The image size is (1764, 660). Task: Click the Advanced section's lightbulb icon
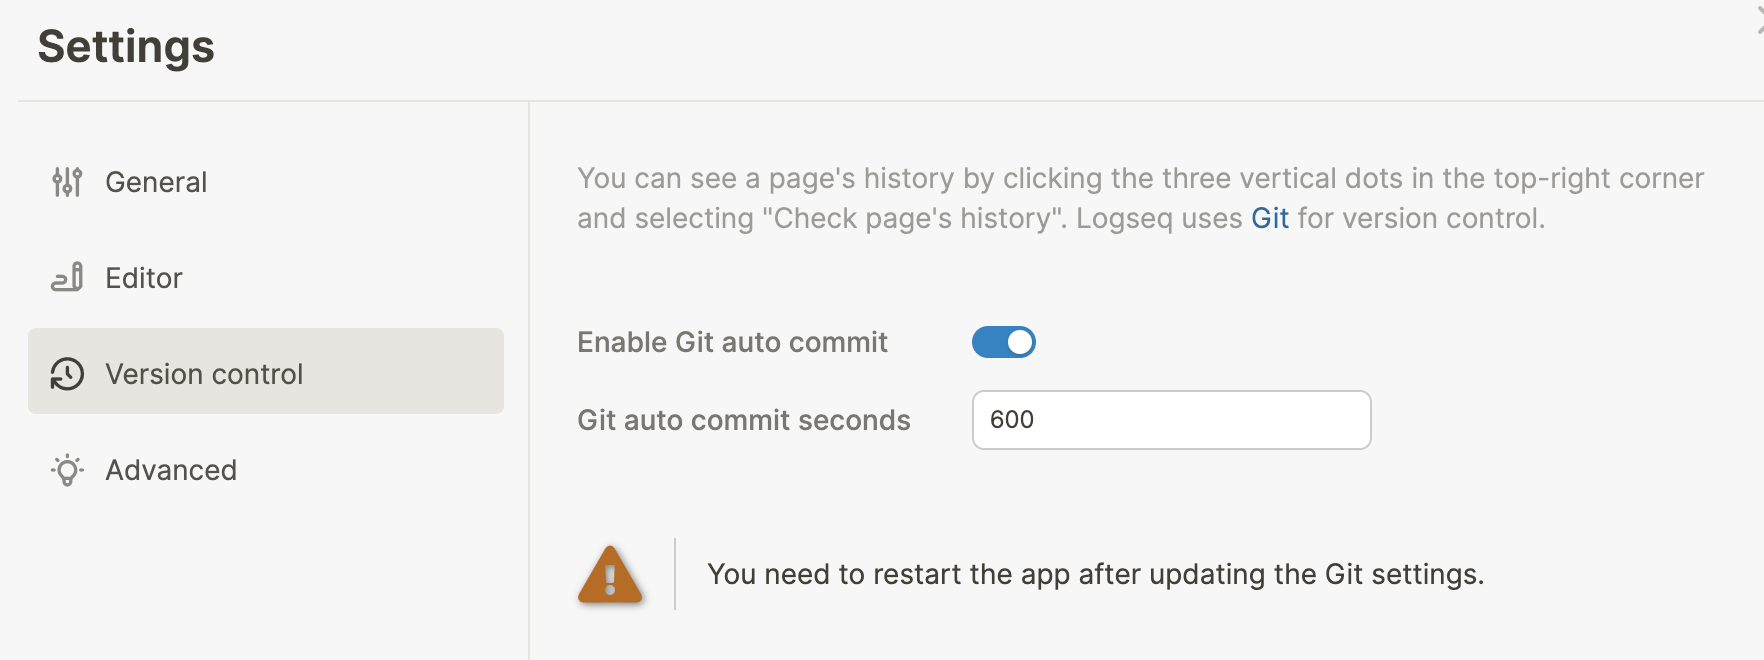click(66, 469)
